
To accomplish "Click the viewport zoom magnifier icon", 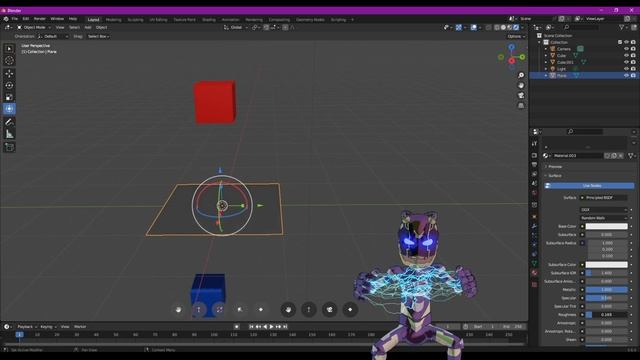I will tap(521, 76).
